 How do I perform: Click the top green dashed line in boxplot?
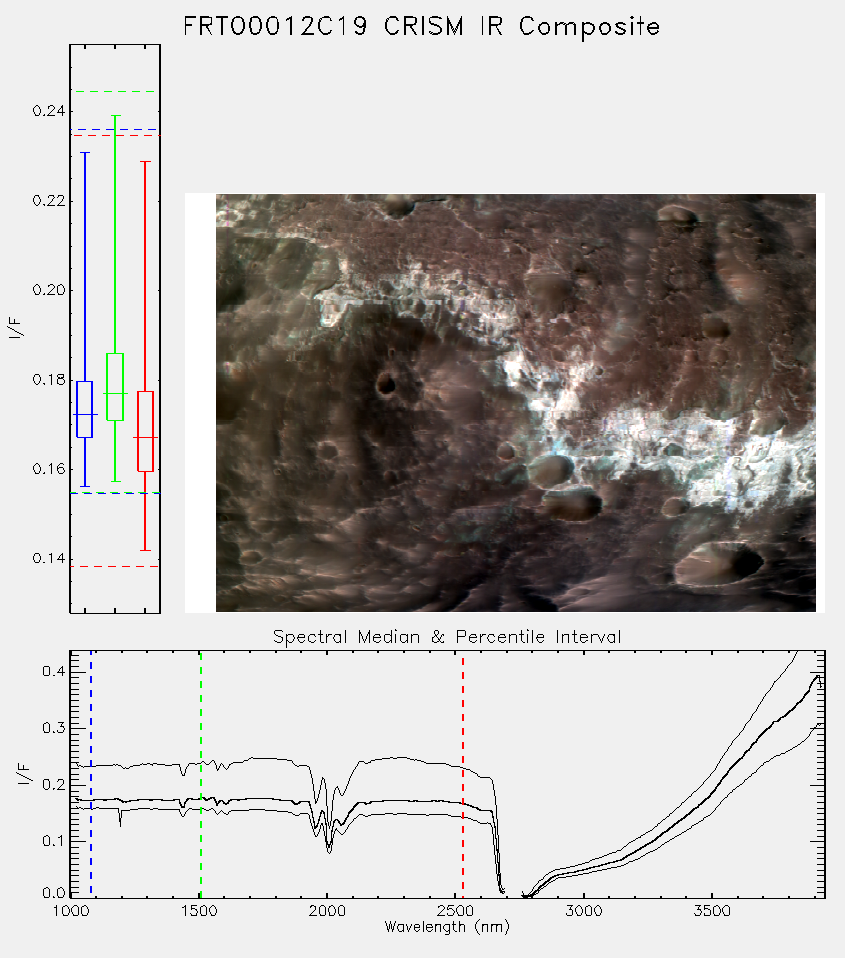(x=115, y=92)
